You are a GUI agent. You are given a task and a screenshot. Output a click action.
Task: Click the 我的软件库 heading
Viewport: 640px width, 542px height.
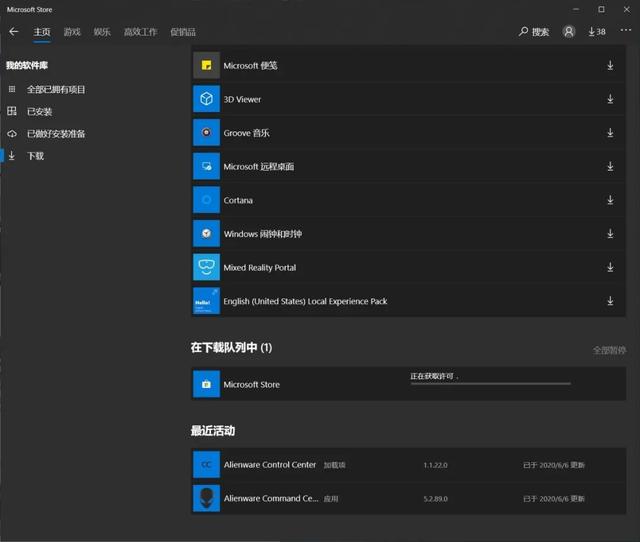click(27, 65)
